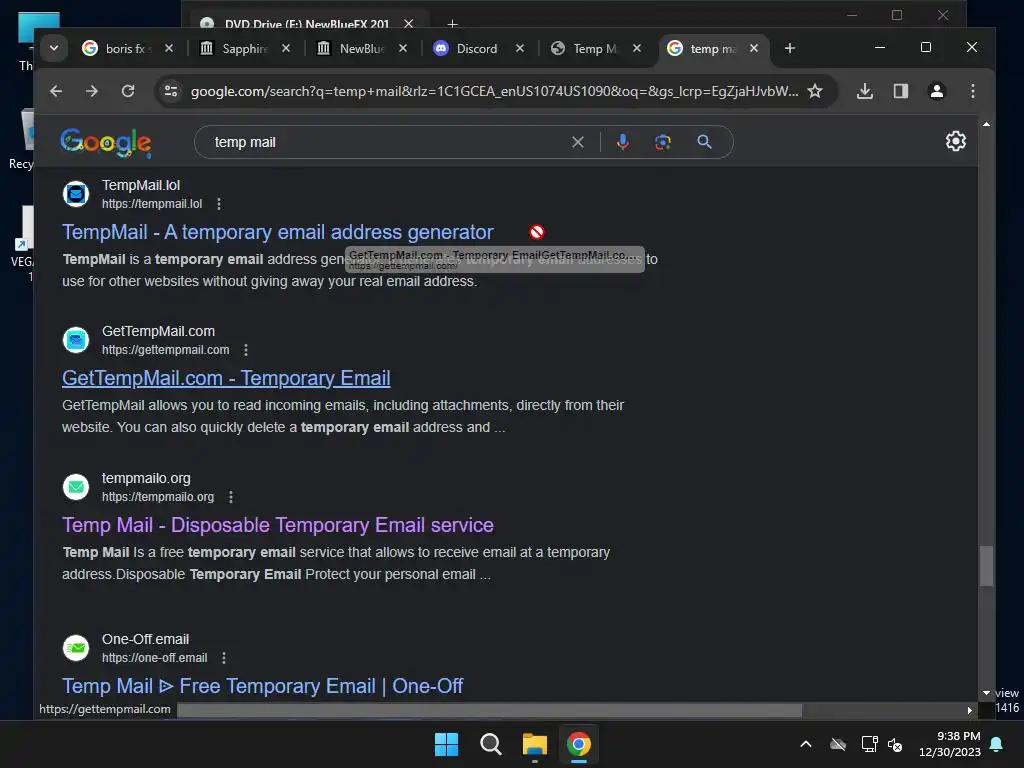Viewport: 1024px width, 768px height.
Task: Open more options for tempmailo.org result
Action: pos(231,497)
